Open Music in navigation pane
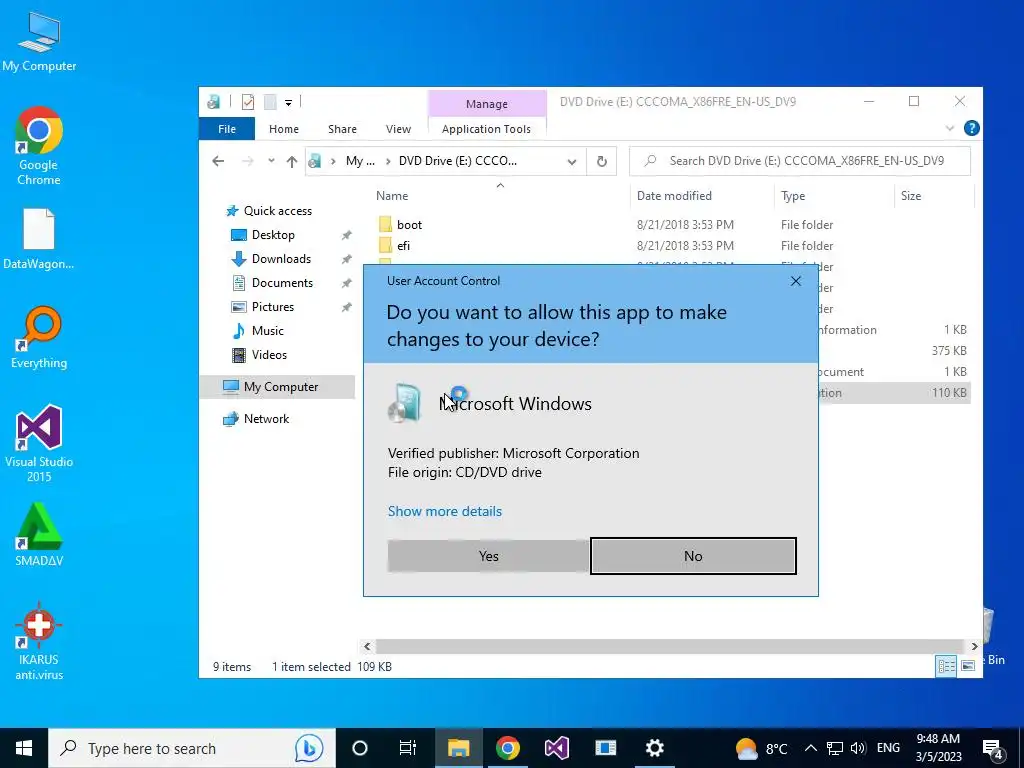 [x=268, y=331]
